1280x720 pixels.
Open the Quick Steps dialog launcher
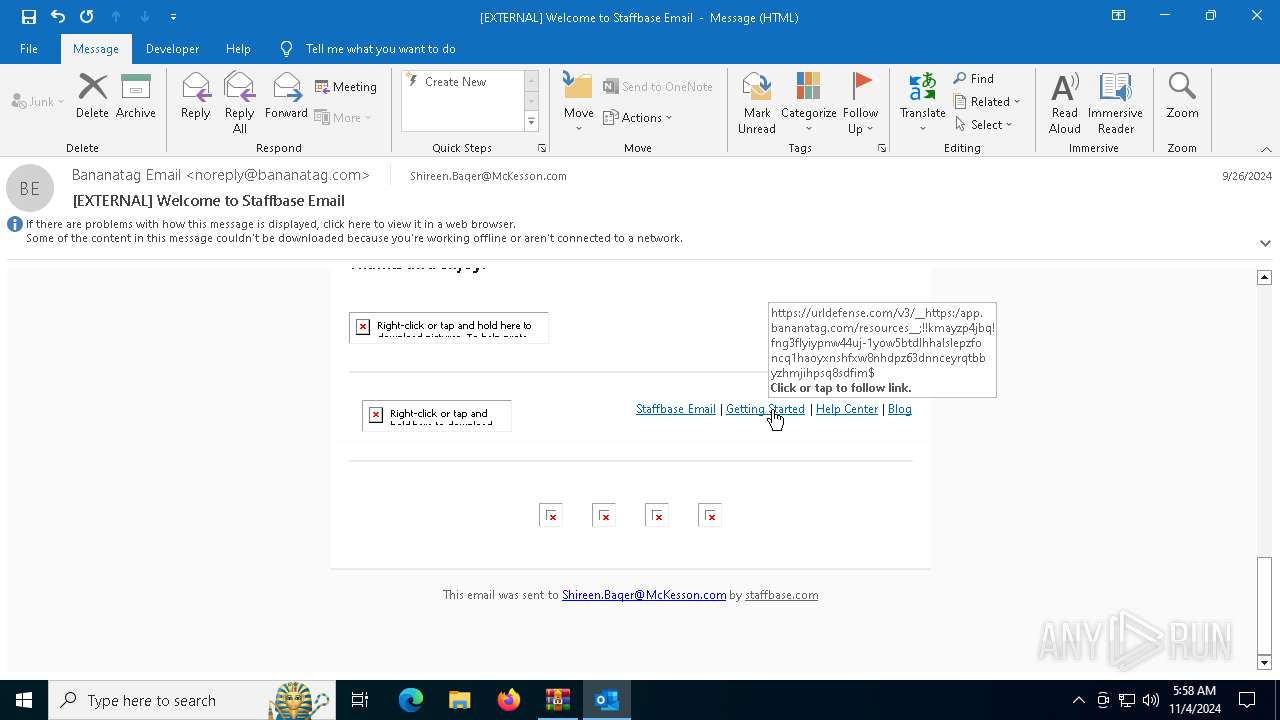pyautogui.click(x=542, y=148)
